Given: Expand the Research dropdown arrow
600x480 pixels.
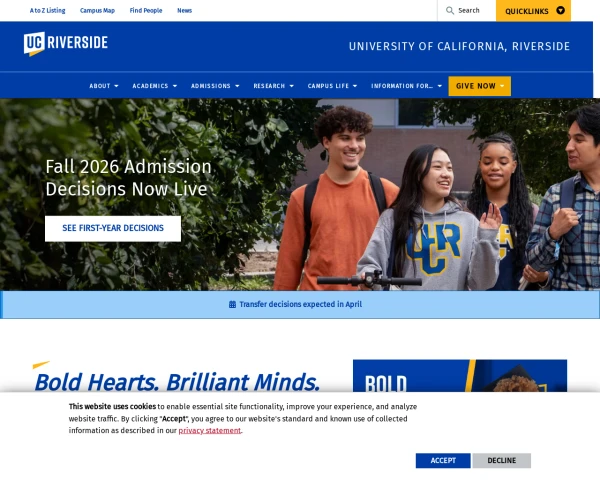Looking at the screenshot, I should [x=292, y=86].
